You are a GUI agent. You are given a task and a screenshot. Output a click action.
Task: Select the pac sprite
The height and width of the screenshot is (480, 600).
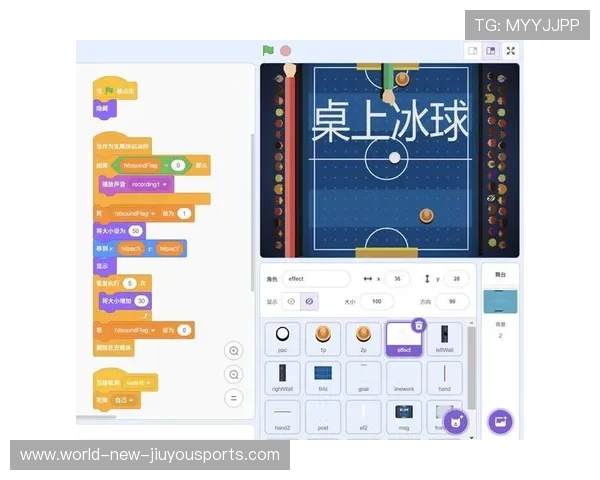tap(282, 339)
